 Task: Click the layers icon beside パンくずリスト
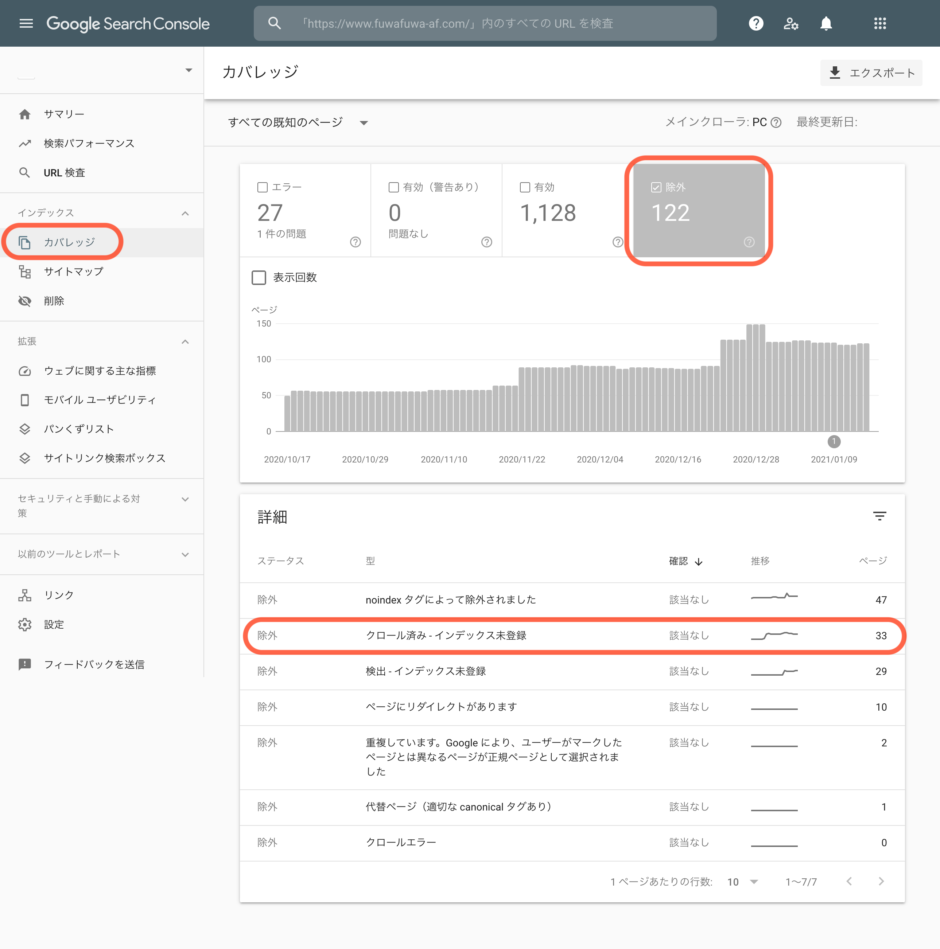click(x=25, y=429)
